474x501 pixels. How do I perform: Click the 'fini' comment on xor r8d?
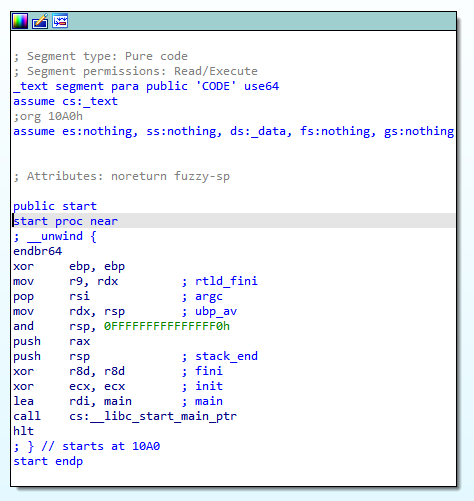(x=209, y=371)
